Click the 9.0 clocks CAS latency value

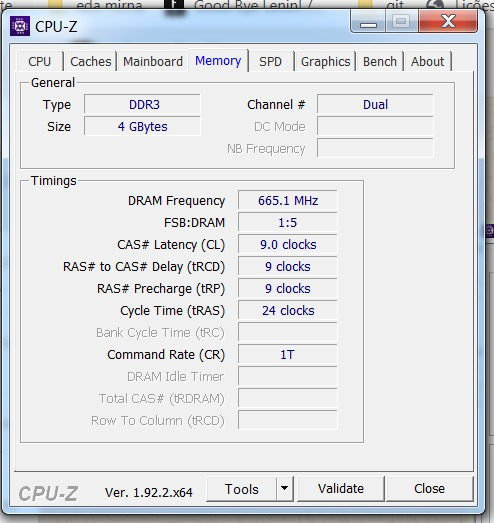click(x=288, y=245)
